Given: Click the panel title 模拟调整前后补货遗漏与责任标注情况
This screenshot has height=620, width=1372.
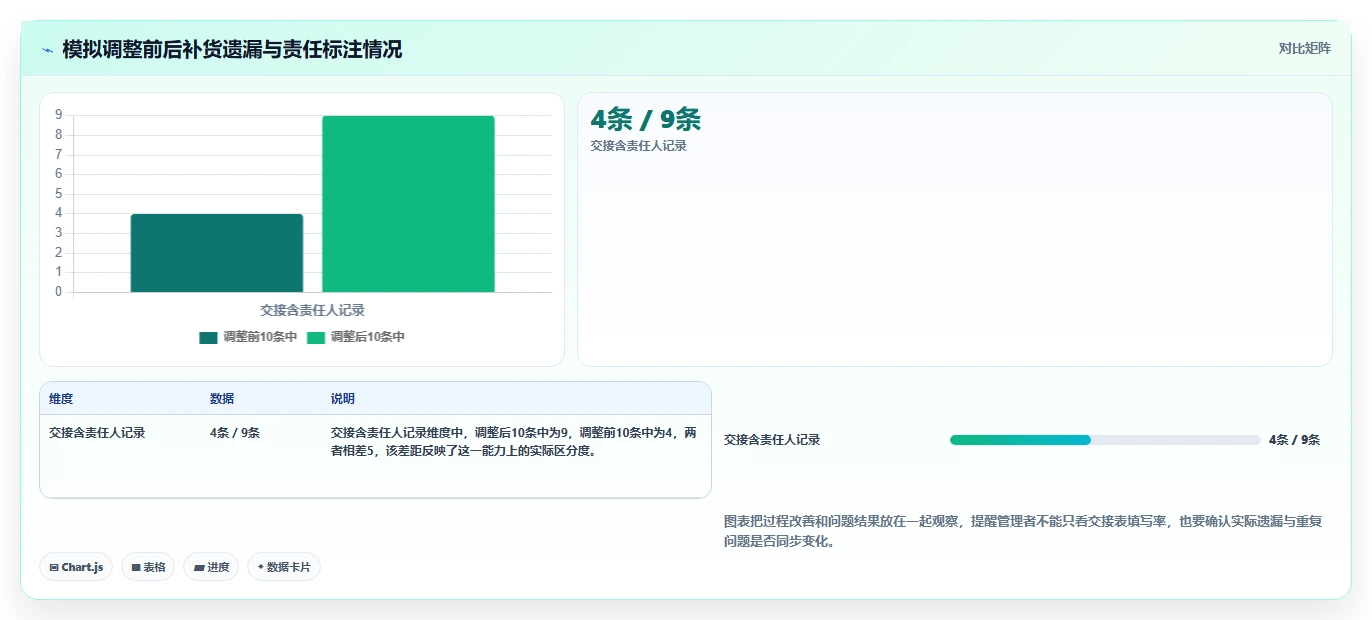Looking at the screenshot, I should 232,49.
